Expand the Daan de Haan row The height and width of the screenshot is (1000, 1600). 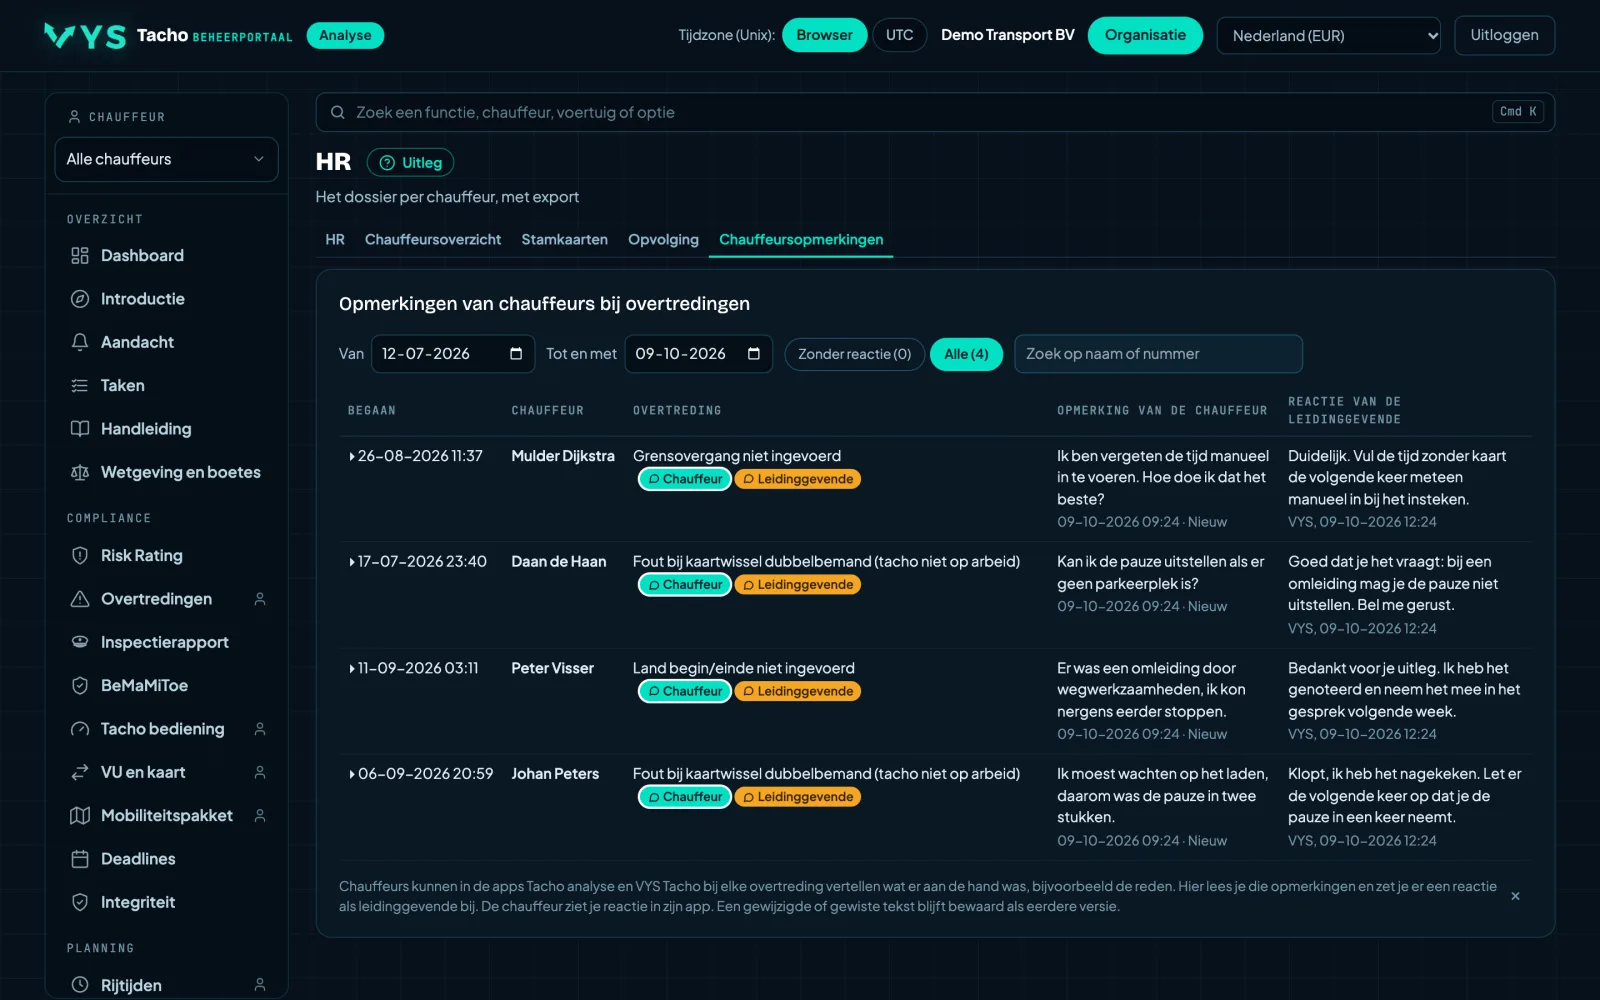pos(352,563)
